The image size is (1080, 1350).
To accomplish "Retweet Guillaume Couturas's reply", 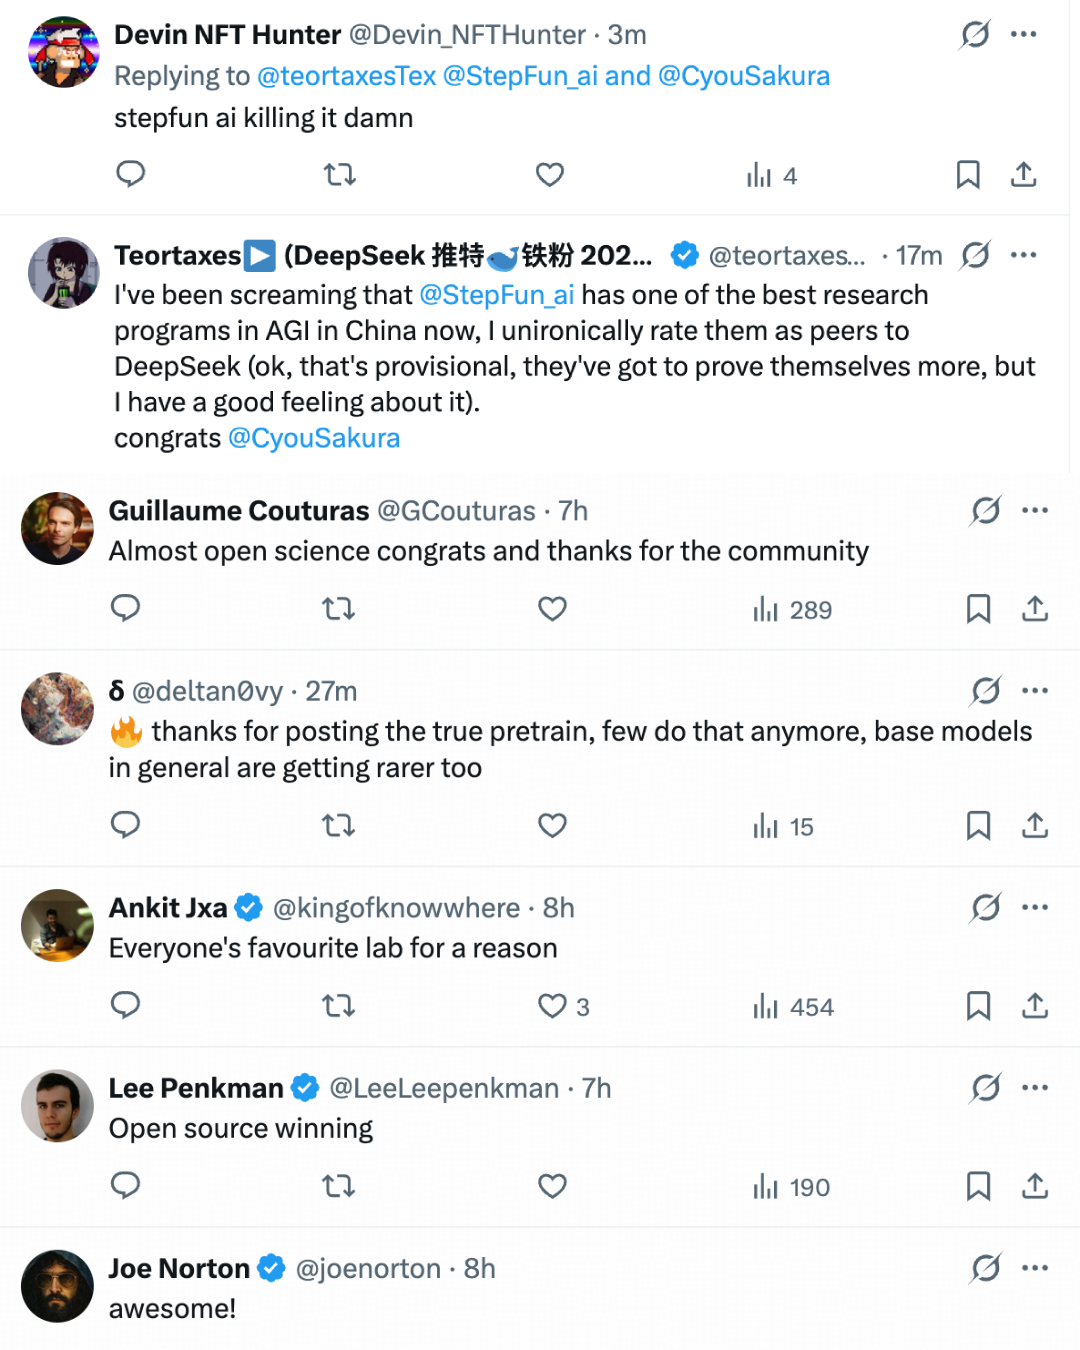I will point(338,609).
